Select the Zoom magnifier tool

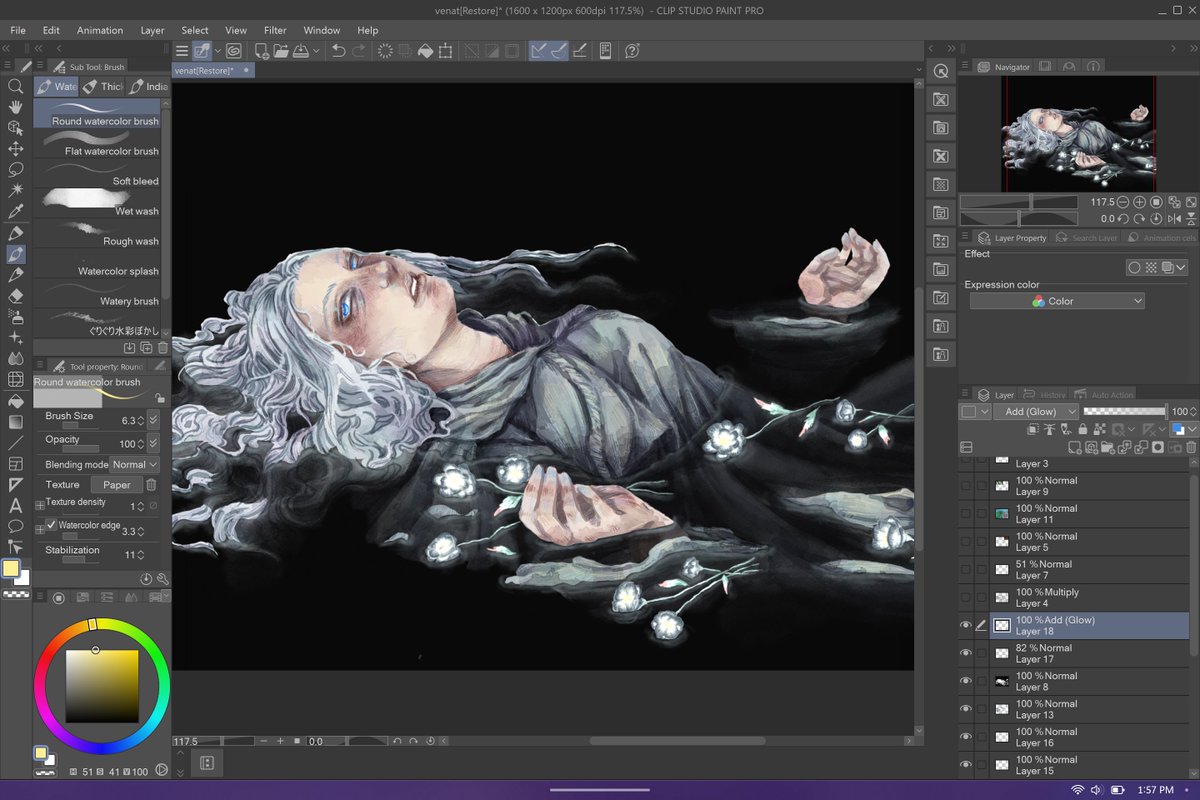click(x=14, y=86)
